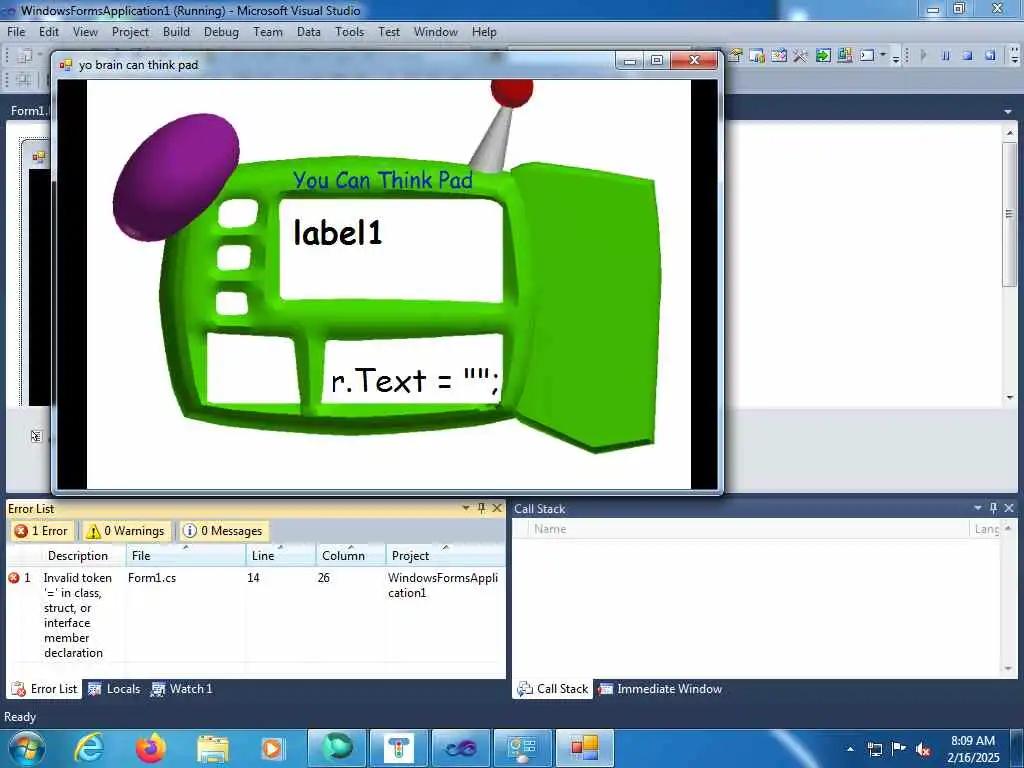1024x768 pixels.
Task: Sort error list by Column header
Action: (351, 556)
